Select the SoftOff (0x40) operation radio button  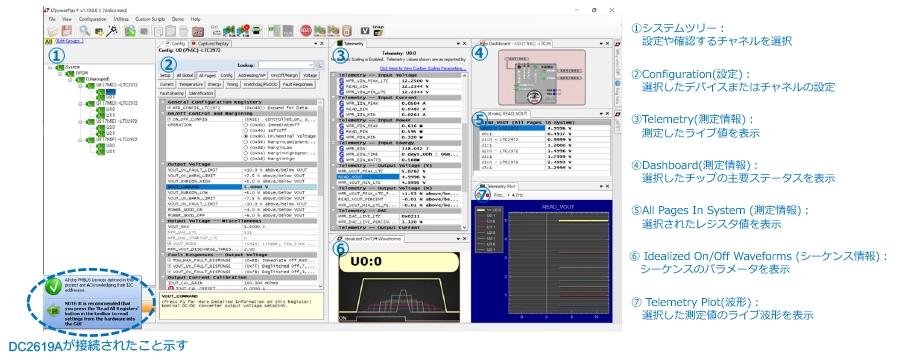click(246, 130)
